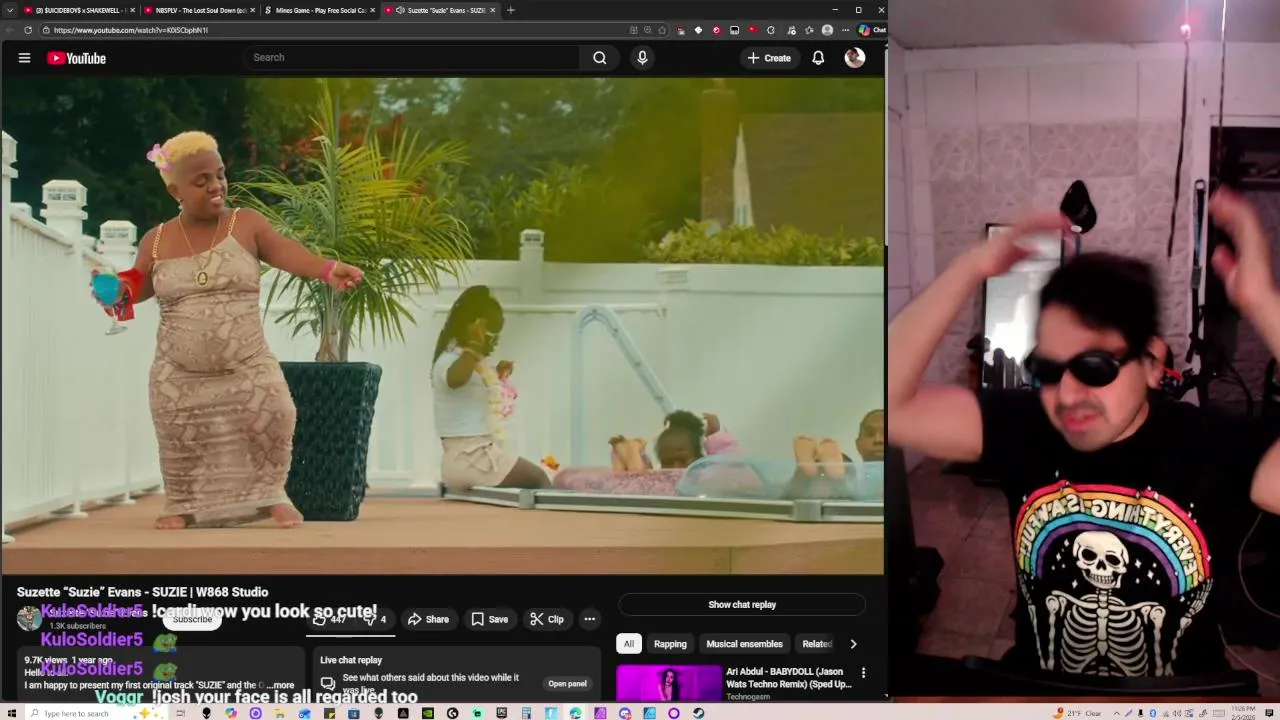Subscribe to the Suzette Evans channel
1280x720 pixels.
192,619
